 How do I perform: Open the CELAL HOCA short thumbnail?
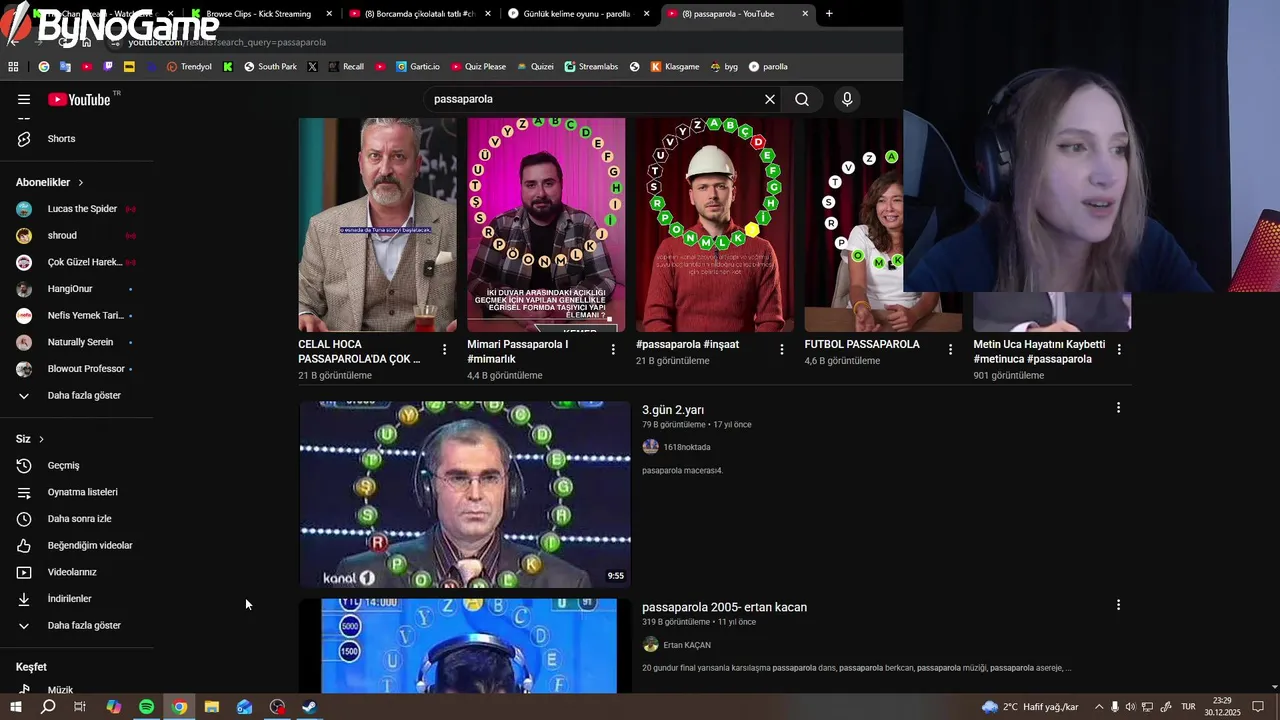[x=377, y=225]
